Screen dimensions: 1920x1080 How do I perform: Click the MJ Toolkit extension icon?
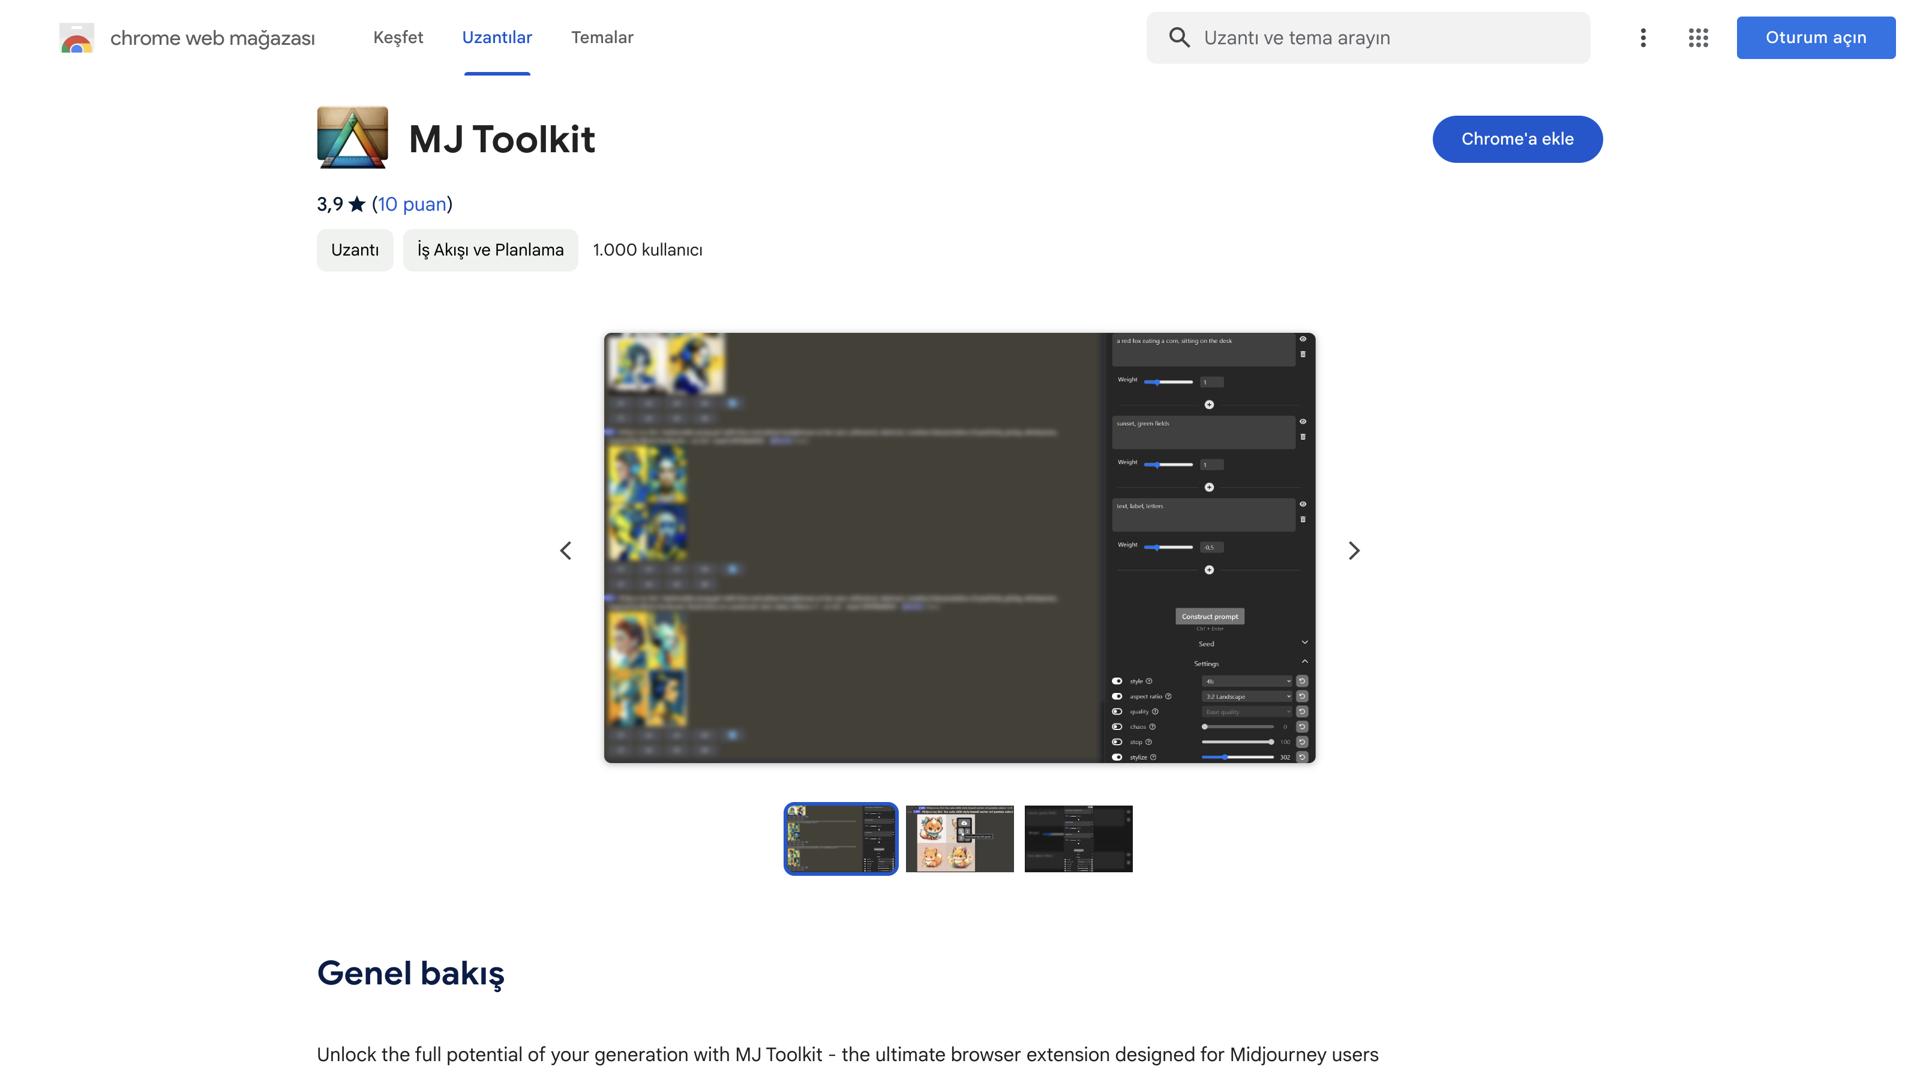tap(352, 137)
